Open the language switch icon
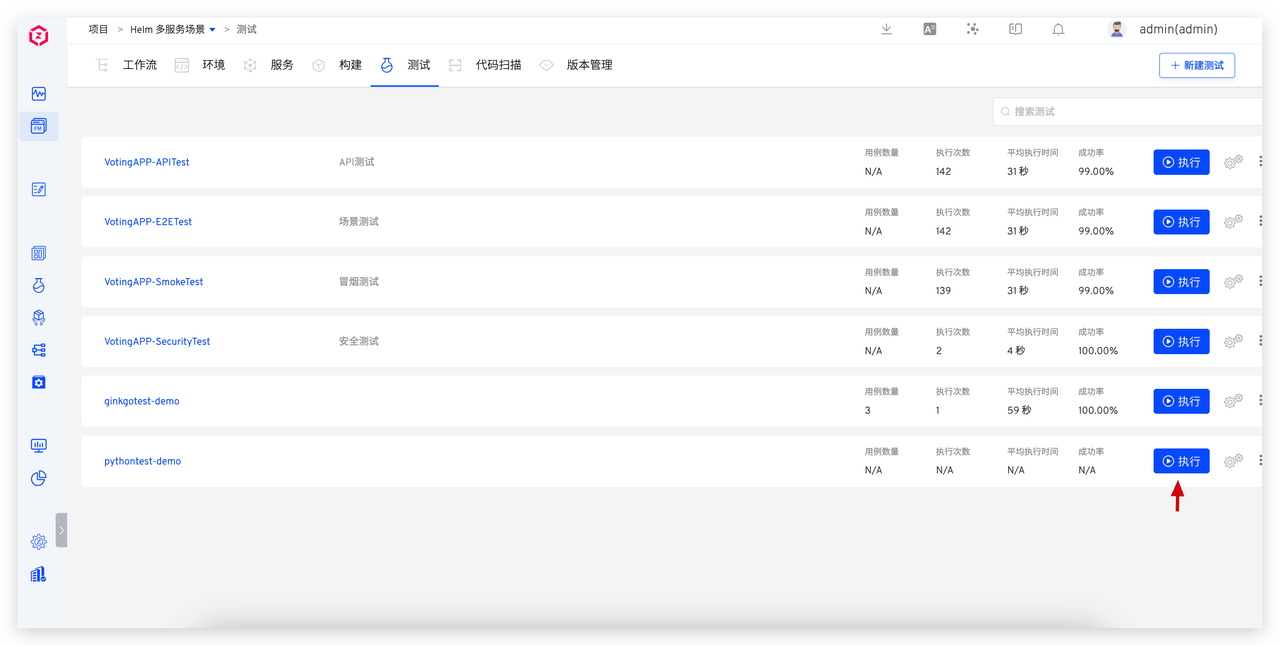The width and height of the screenshot is (1280, 646). [930, 30]
